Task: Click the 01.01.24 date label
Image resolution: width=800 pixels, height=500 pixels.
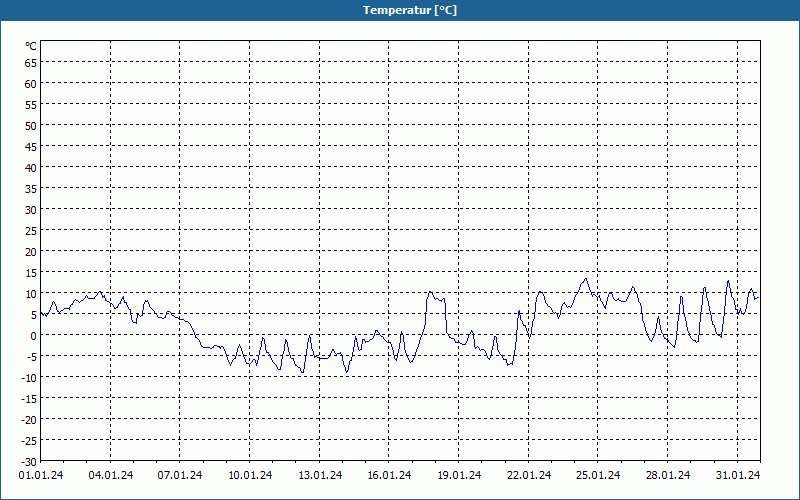Action: click(x=41, y=475)
